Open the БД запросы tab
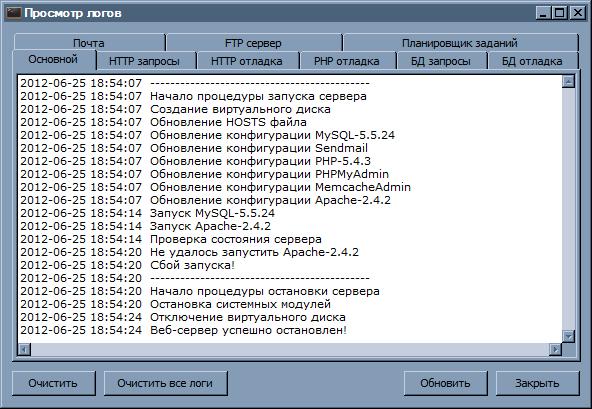 coord(441,61)
